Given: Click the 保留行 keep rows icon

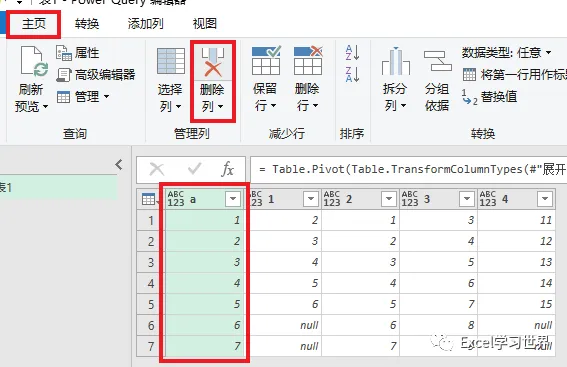Looking at the screenshot, I should [266, 60].
